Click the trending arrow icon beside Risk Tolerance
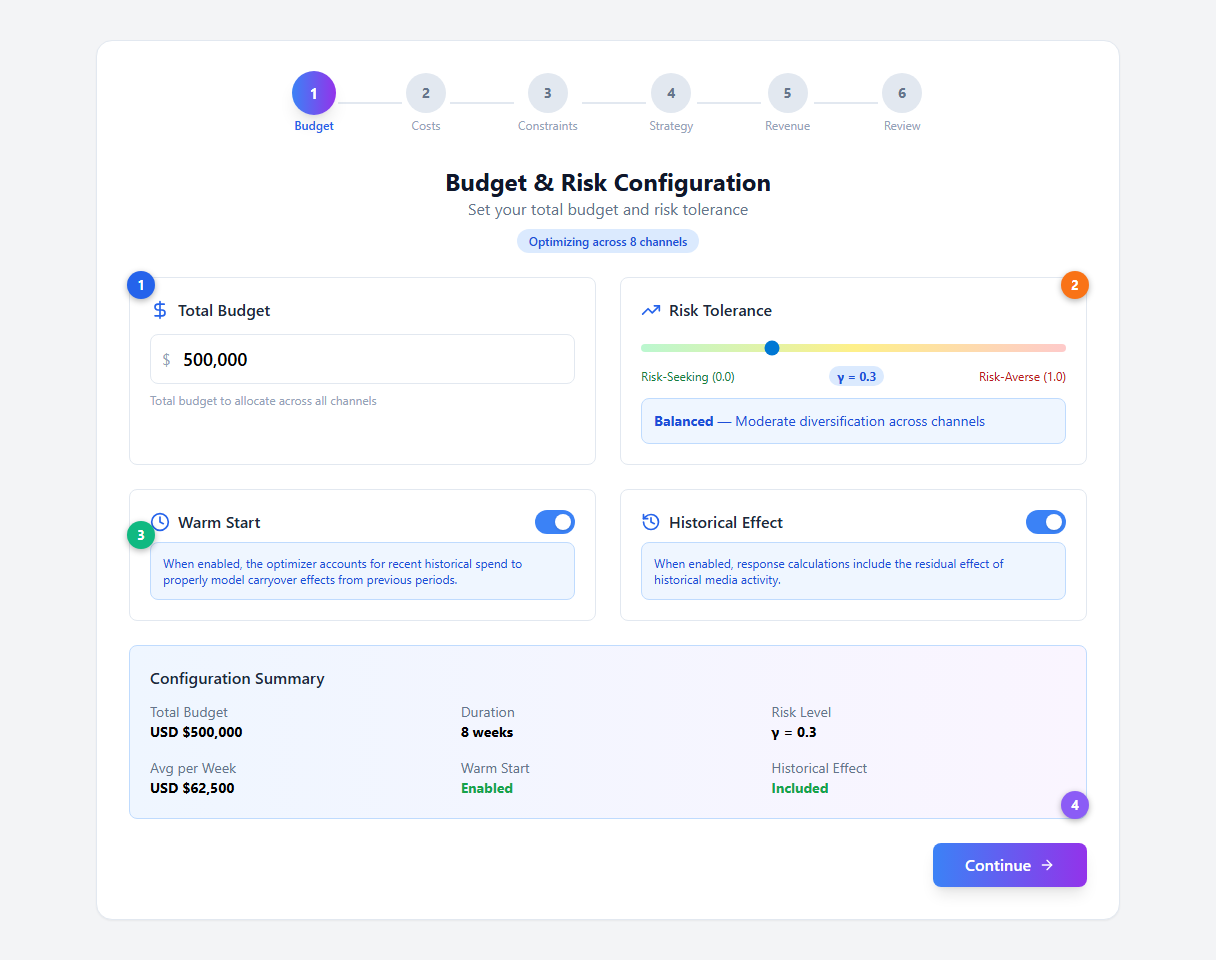Image resolution: width=1216 pixels, height=960 pixels. coord(651,310)
